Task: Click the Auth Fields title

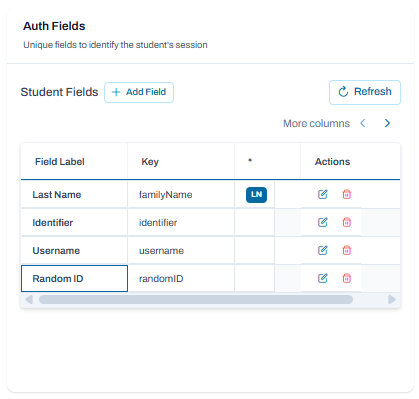Action: 54,26
